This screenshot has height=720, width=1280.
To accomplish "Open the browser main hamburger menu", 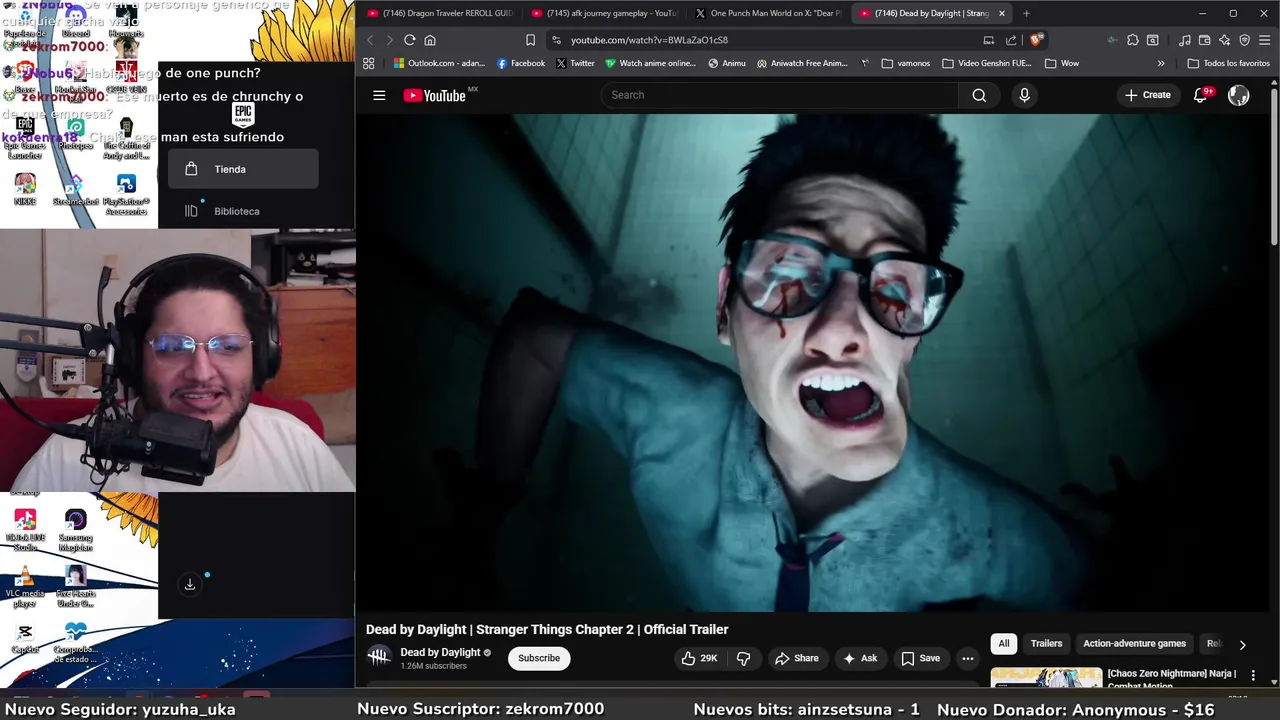I will 1265,40.
